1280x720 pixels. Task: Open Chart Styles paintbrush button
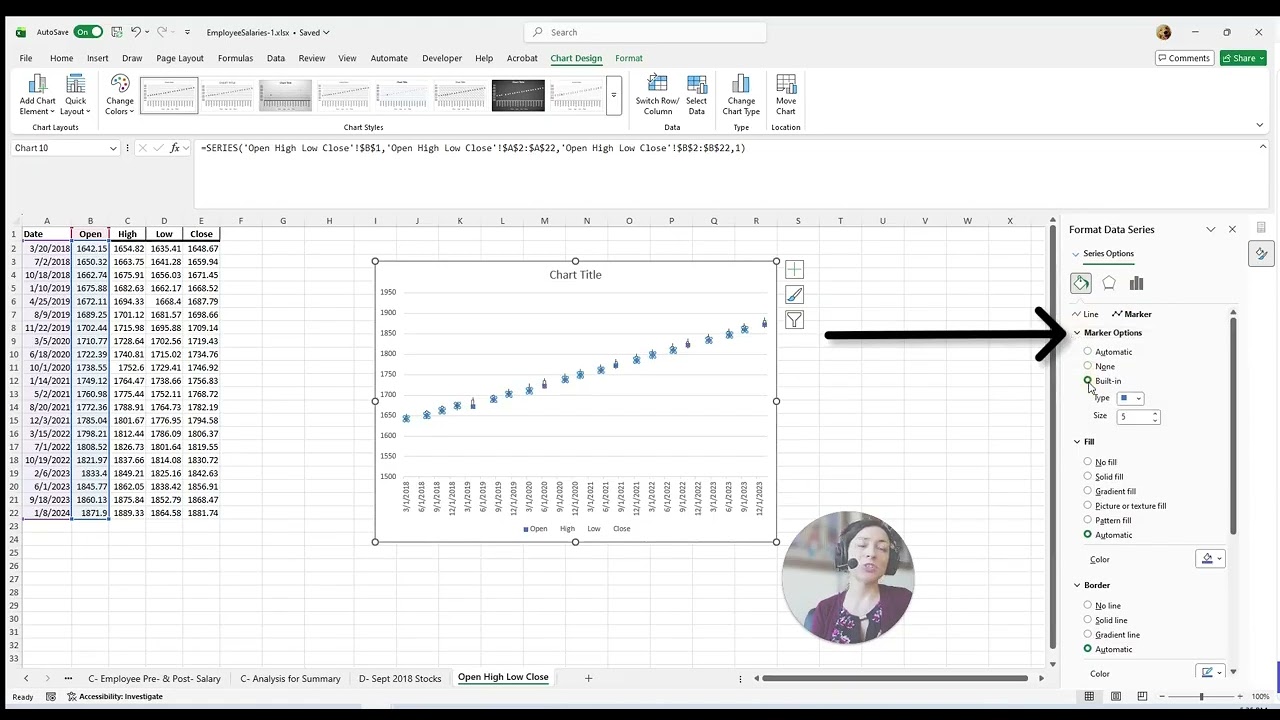[794, 295]
